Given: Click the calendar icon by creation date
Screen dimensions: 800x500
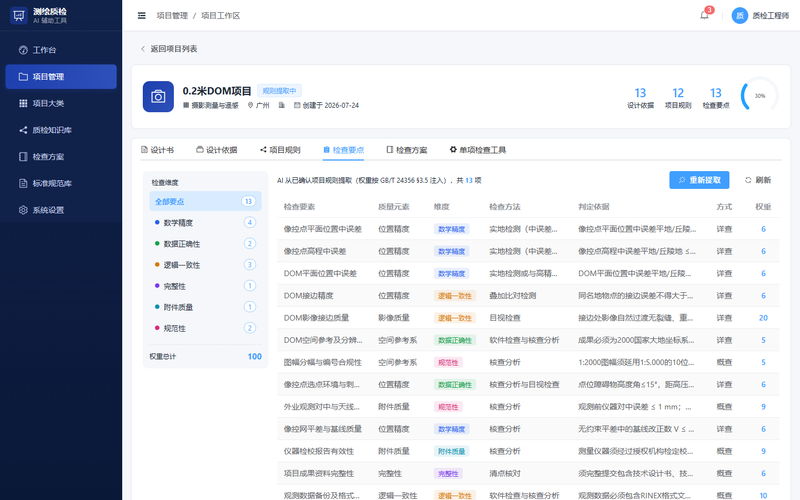Looking at the screenshot, I should pos(297,105).
